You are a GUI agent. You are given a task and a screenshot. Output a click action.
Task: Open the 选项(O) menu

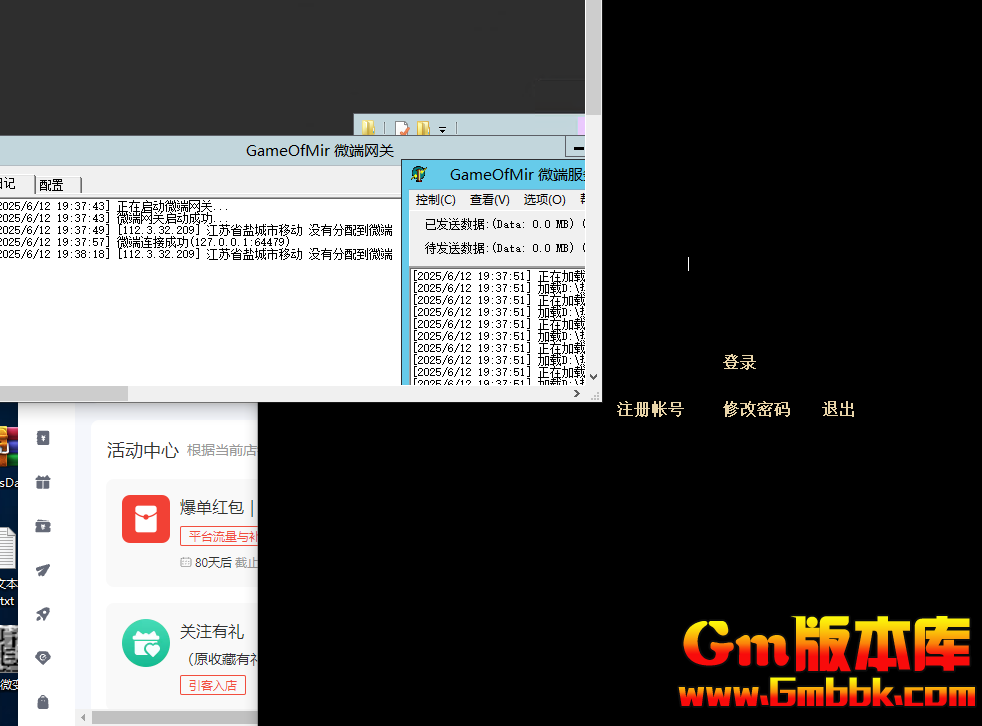(544, 200)
